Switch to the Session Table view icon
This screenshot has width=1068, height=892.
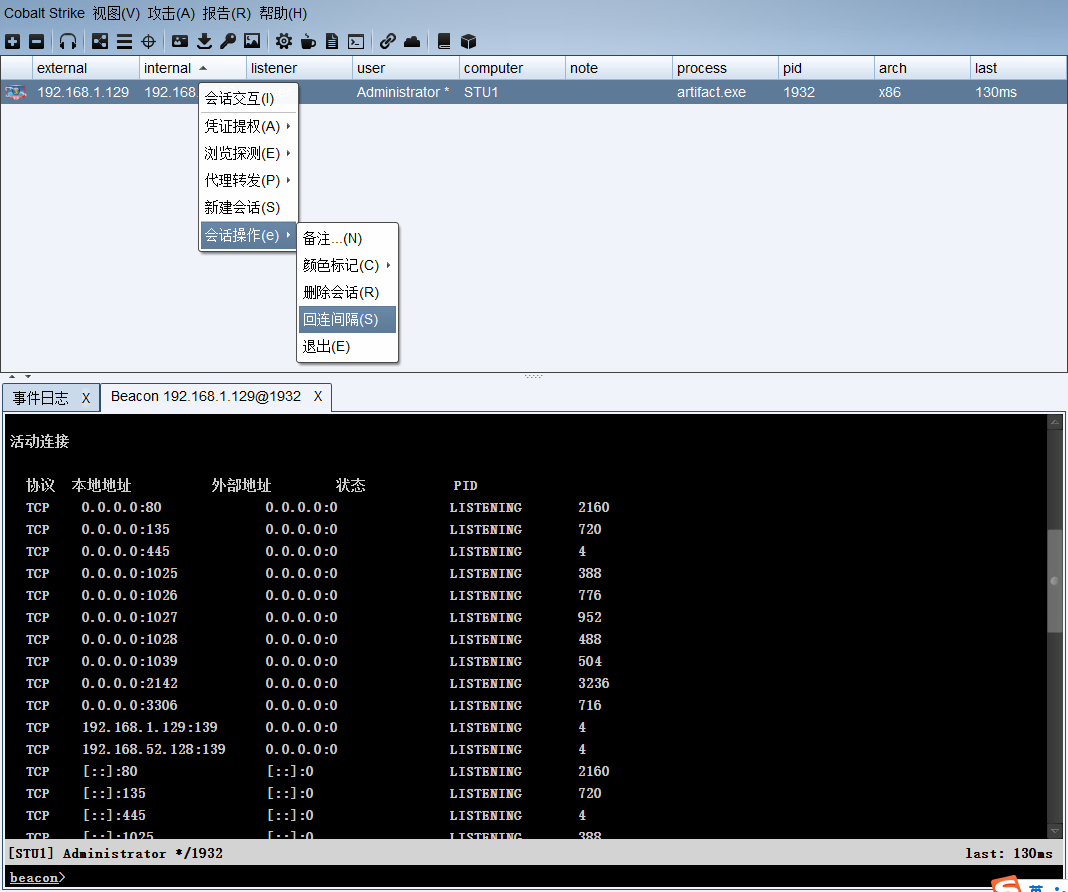click(x=124, y=42)
